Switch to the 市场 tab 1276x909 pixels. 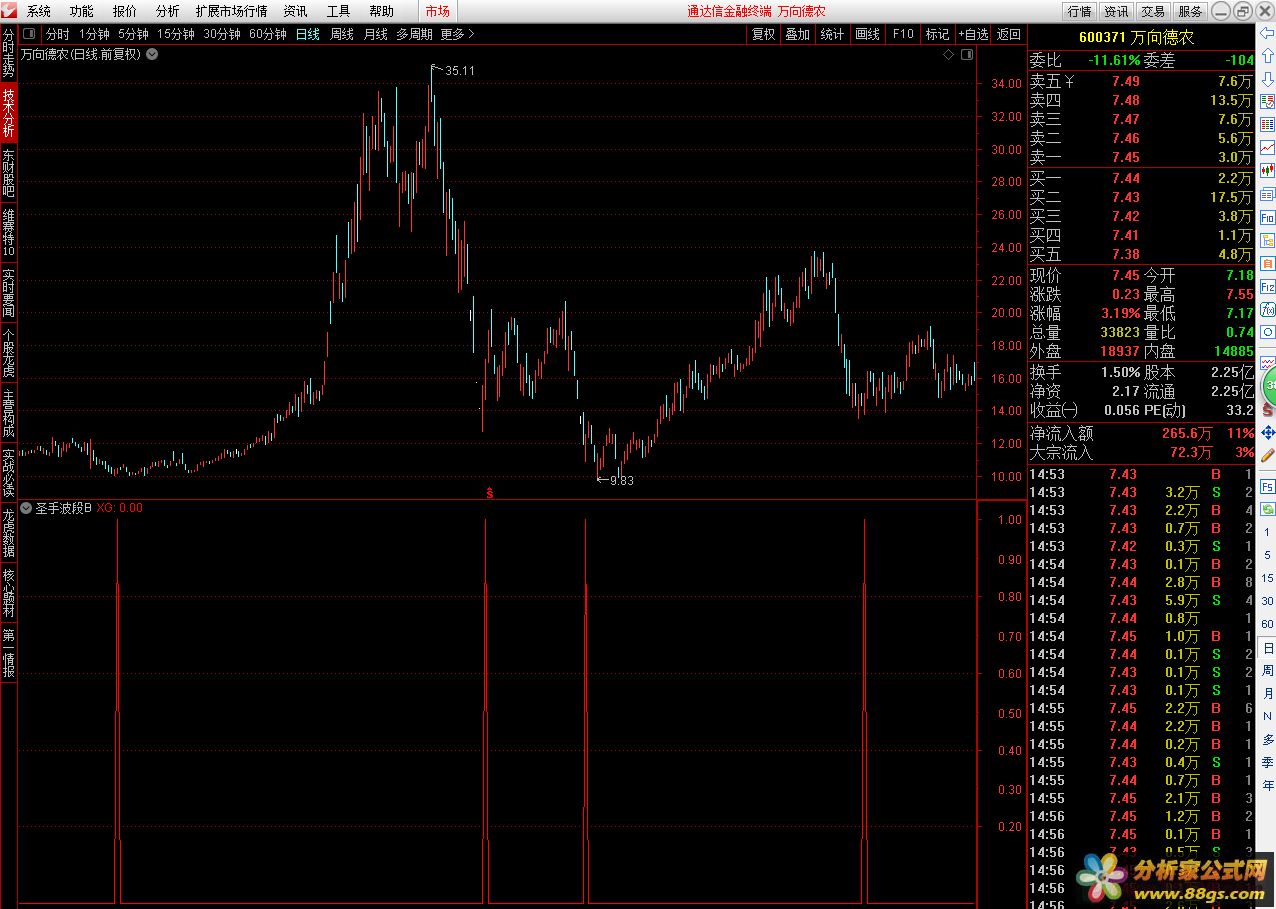tap(438, 11)
